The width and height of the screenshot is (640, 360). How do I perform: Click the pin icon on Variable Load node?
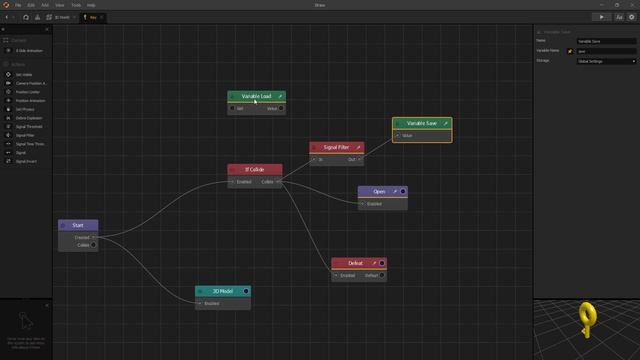pos(280,96)
